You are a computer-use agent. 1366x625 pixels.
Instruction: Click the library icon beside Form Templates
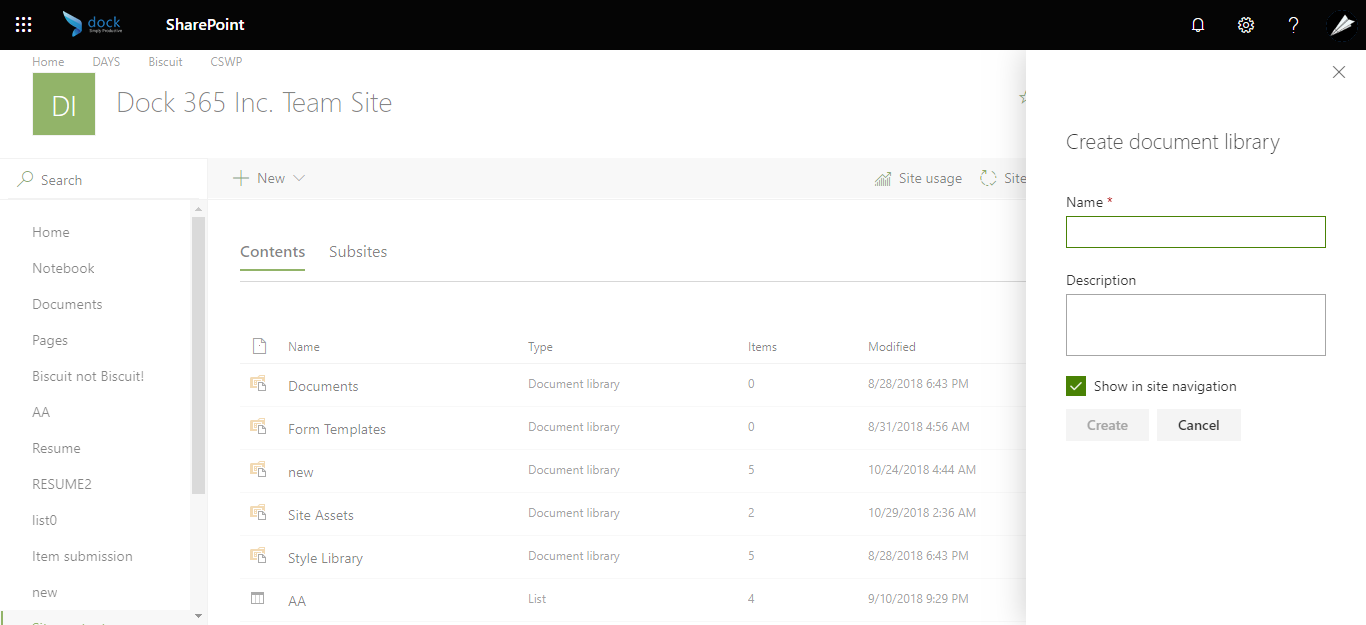click(x=260, y=425)
